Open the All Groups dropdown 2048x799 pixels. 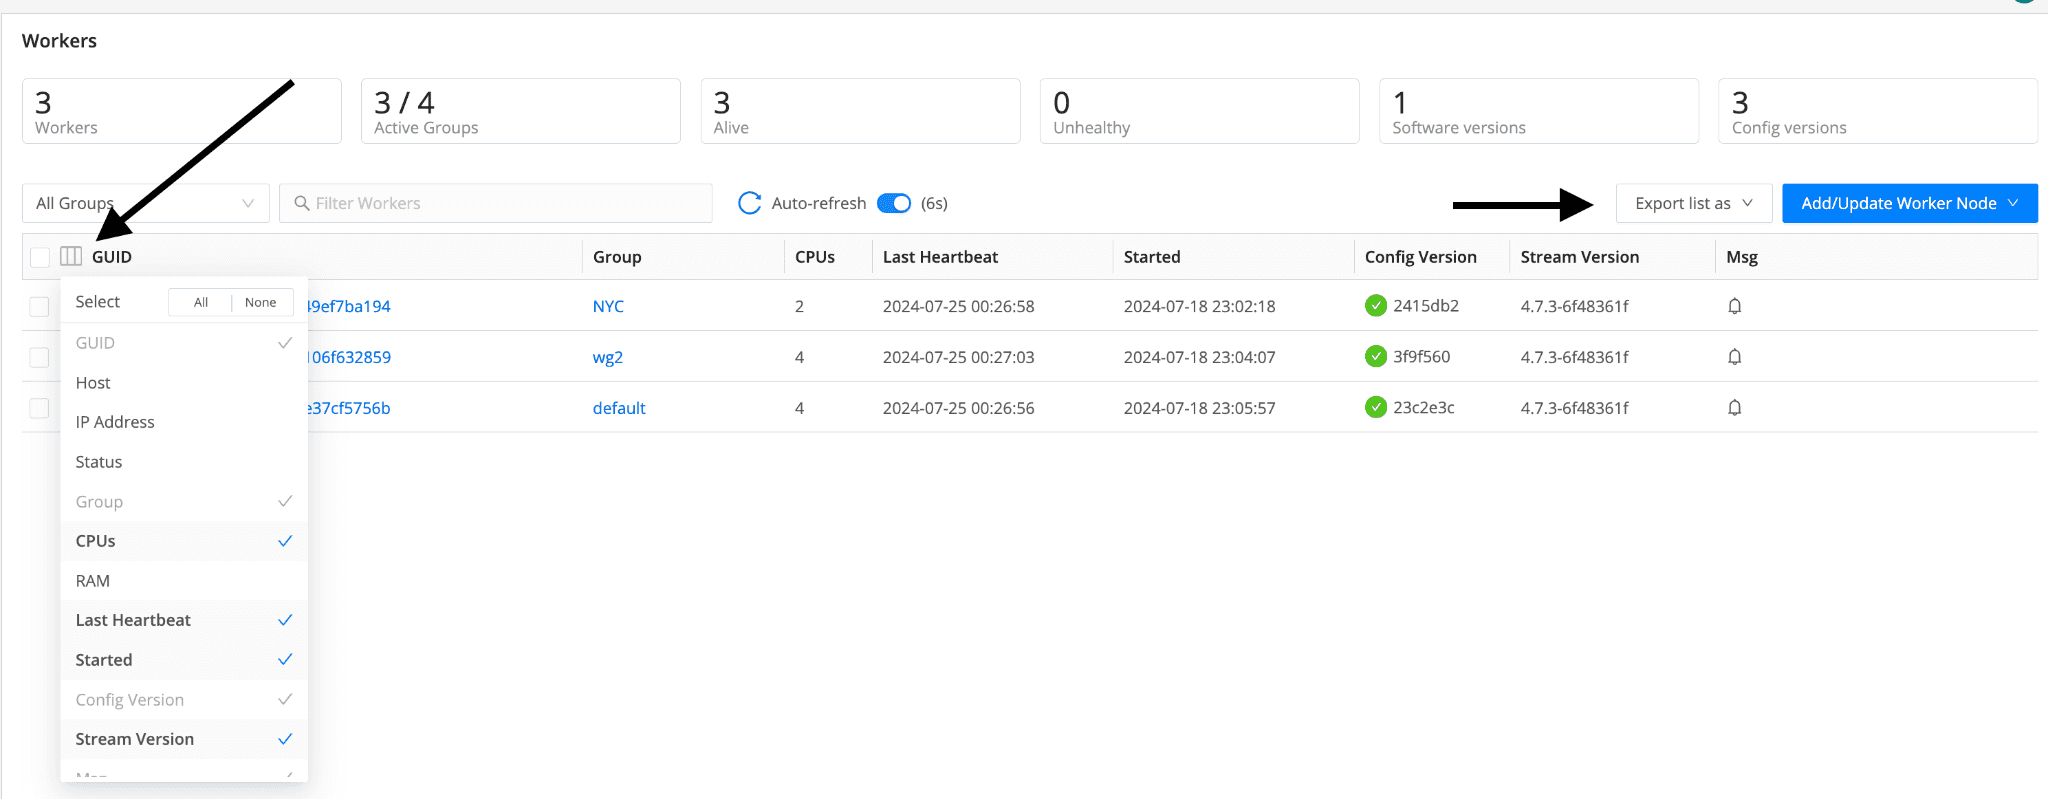click(145, 203)
